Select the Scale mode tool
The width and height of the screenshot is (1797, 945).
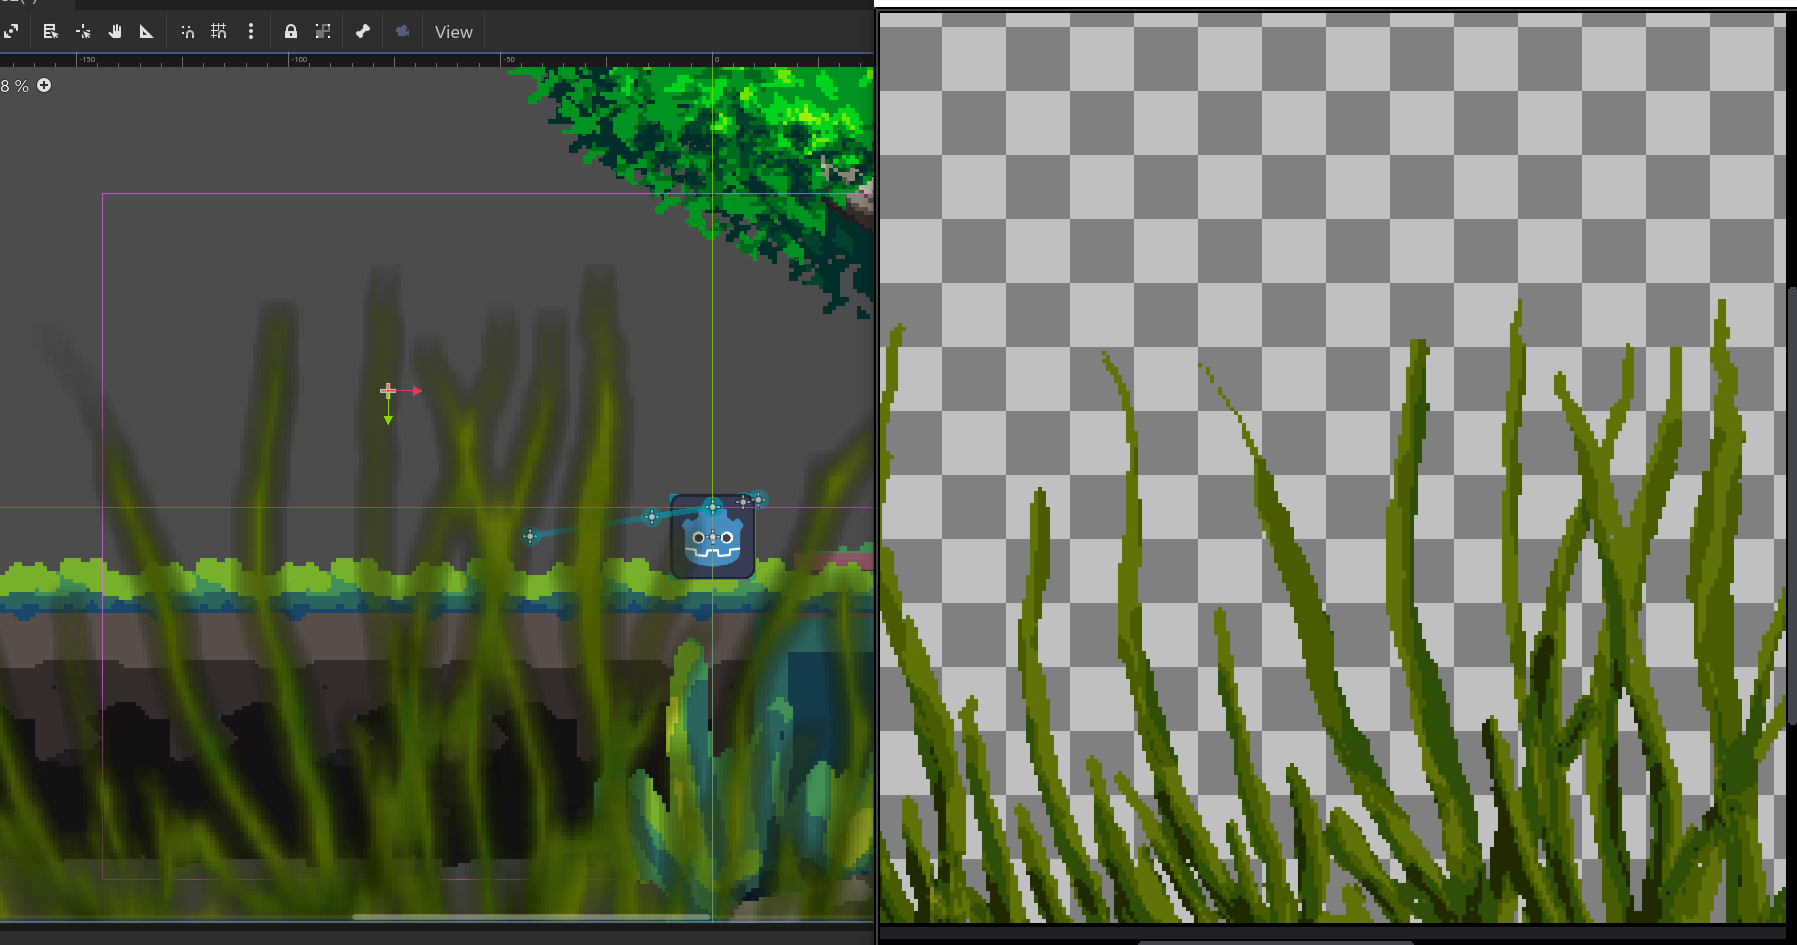(x=11, y=32)
